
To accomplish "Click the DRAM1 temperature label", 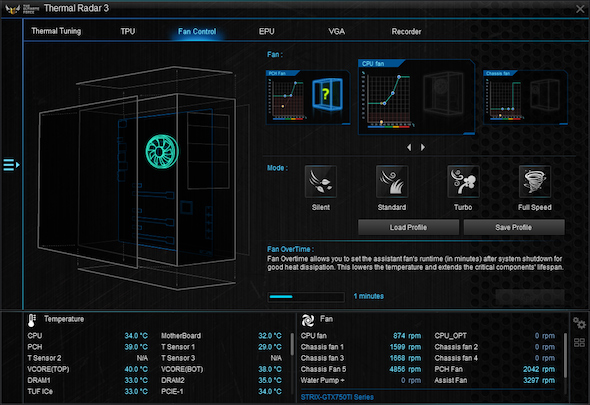I will [39, 380].
